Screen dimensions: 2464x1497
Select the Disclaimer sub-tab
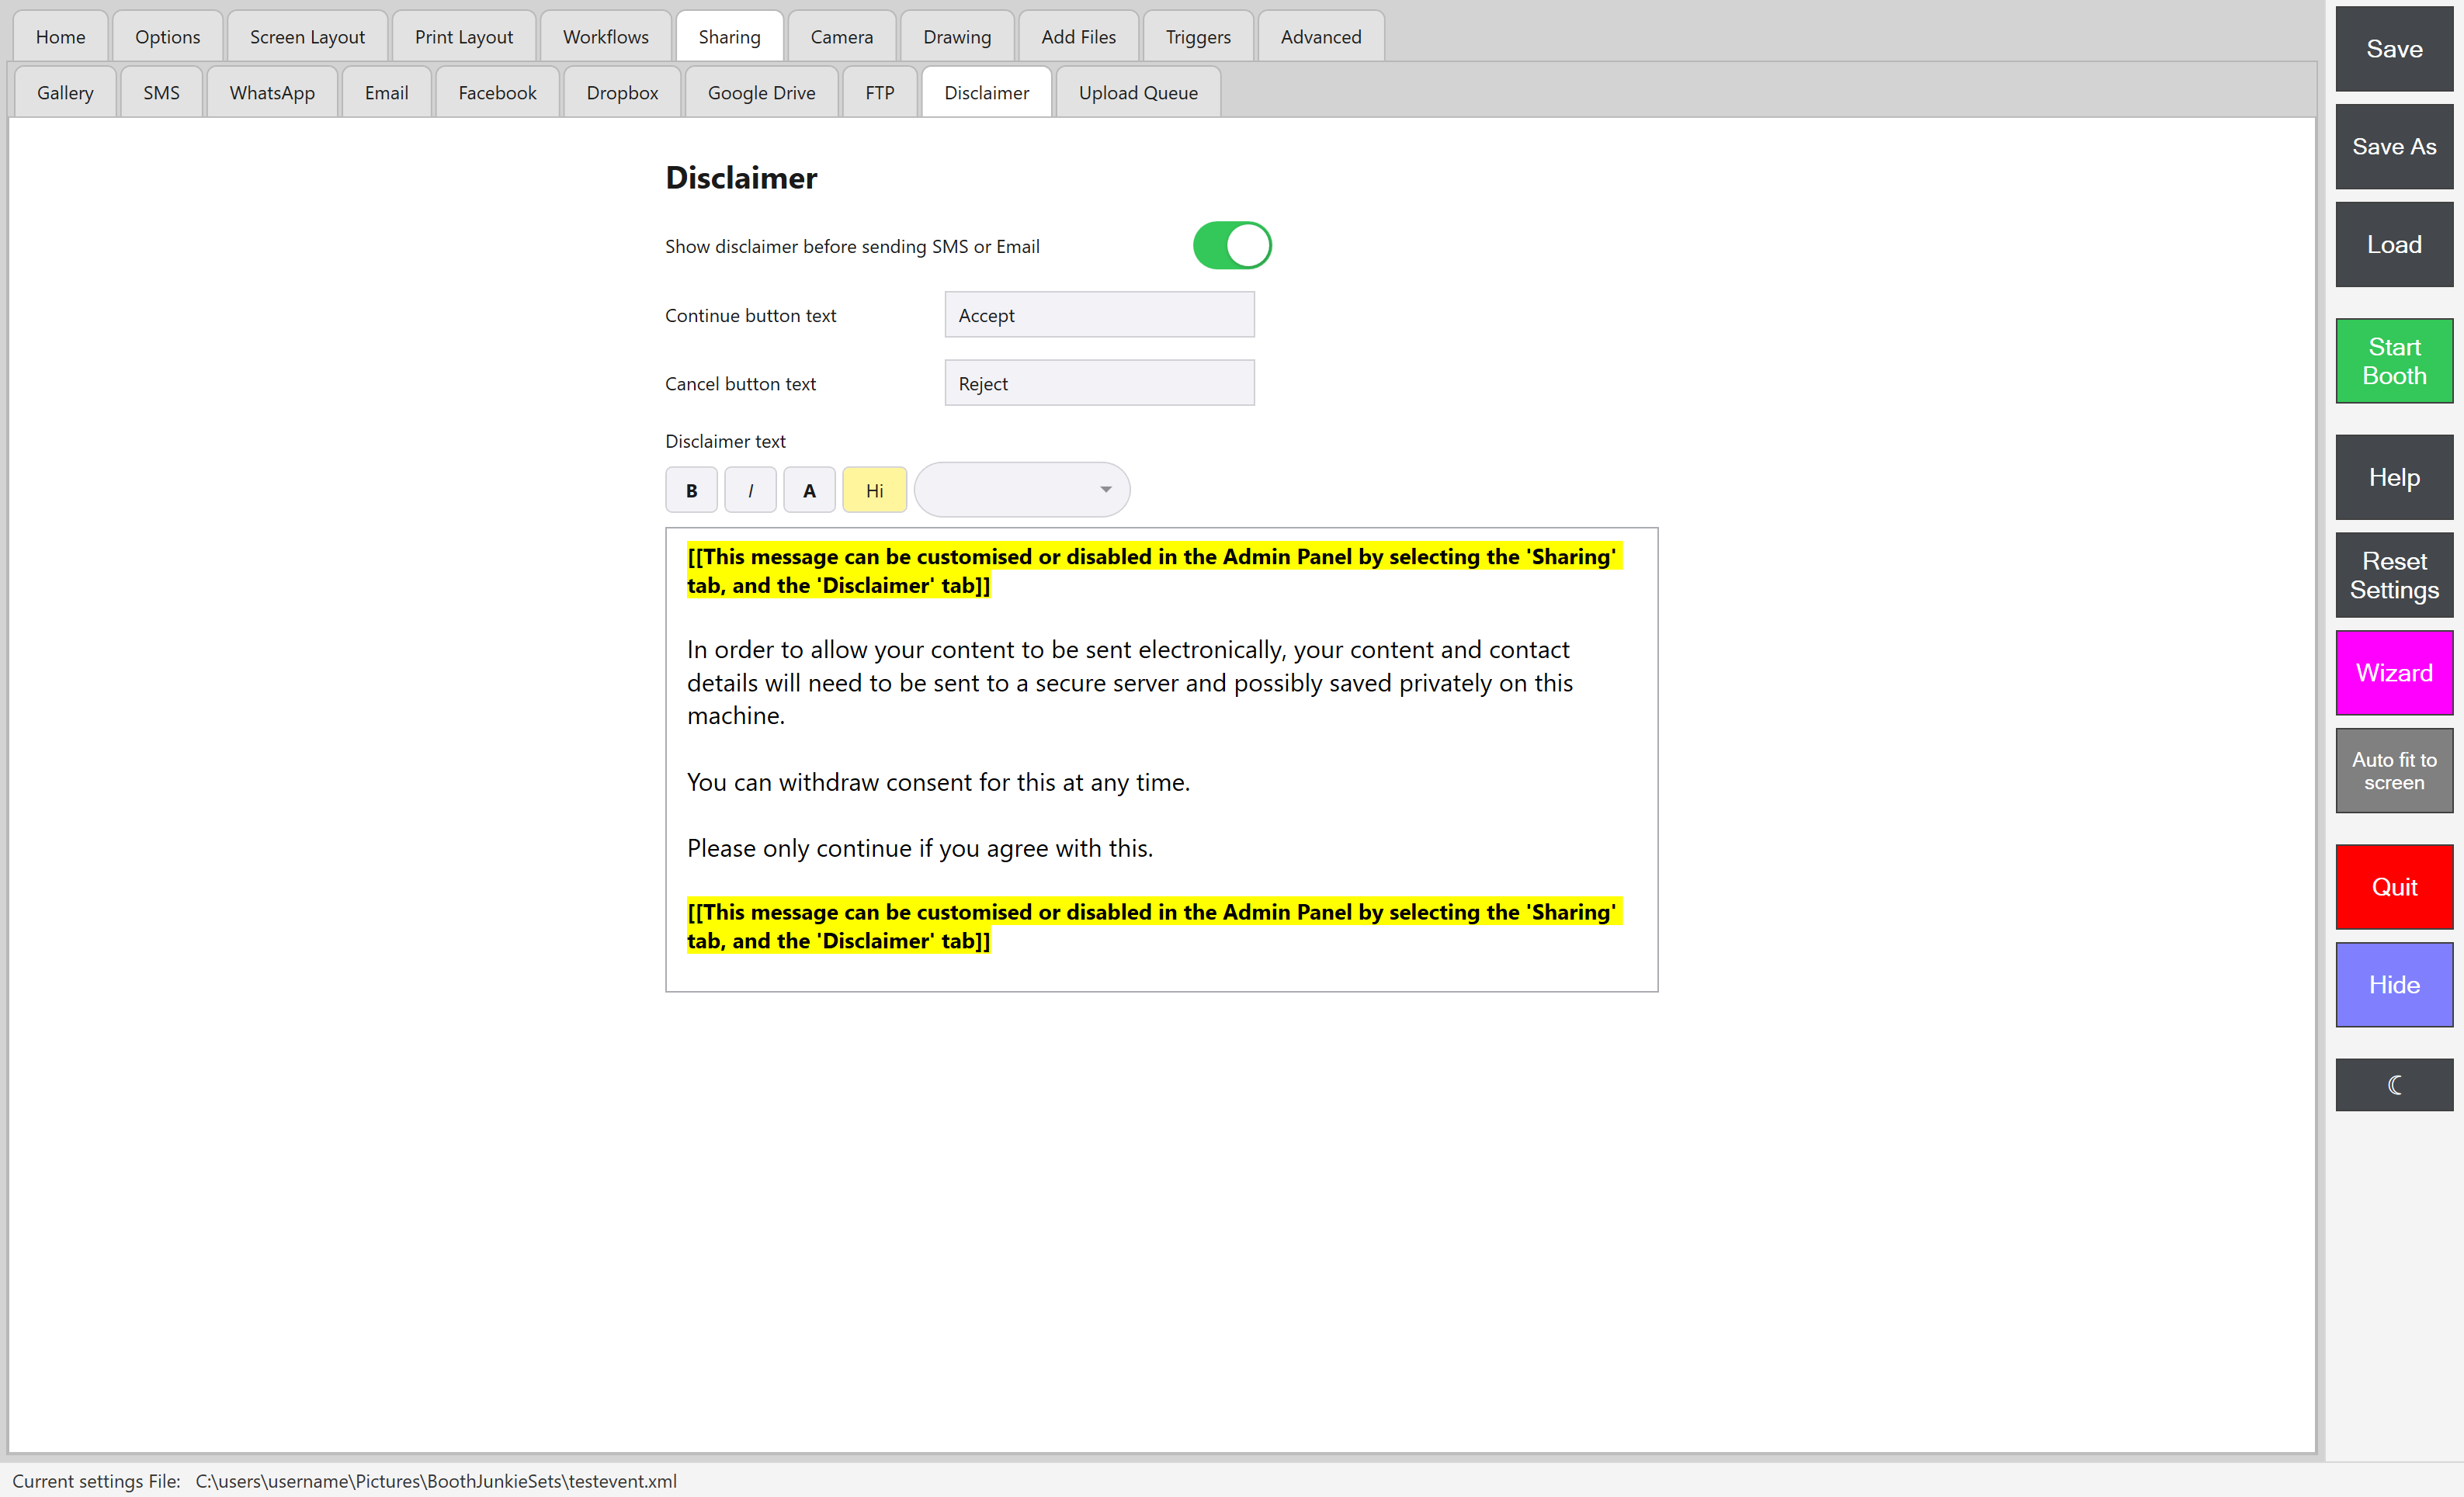click(x=986, y=93)
